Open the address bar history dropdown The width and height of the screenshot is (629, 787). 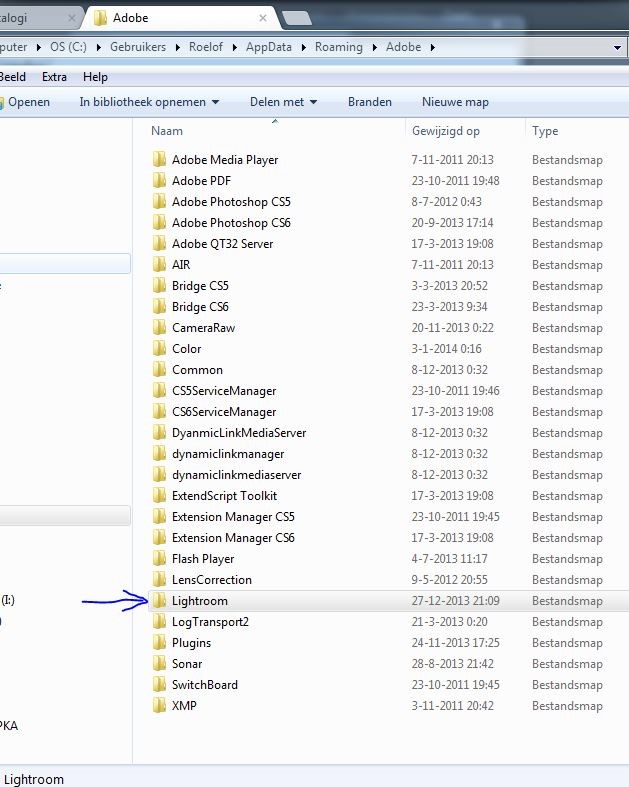click(x=617, y=48)
